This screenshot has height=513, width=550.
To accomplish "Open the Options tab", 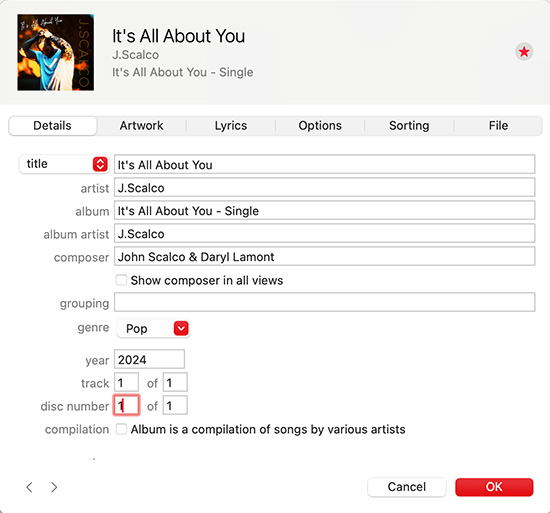I will click(320, 126).
